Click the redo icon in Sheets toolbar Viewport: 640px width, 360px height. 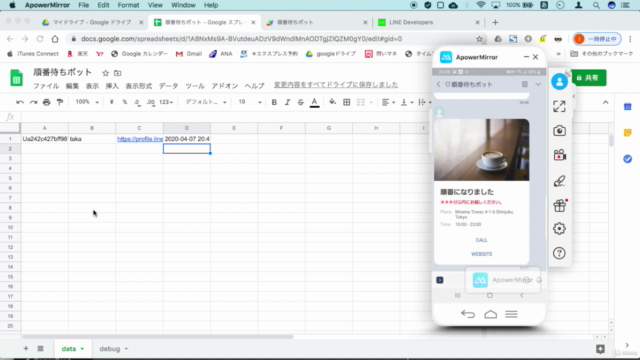(x=33, y=102)
